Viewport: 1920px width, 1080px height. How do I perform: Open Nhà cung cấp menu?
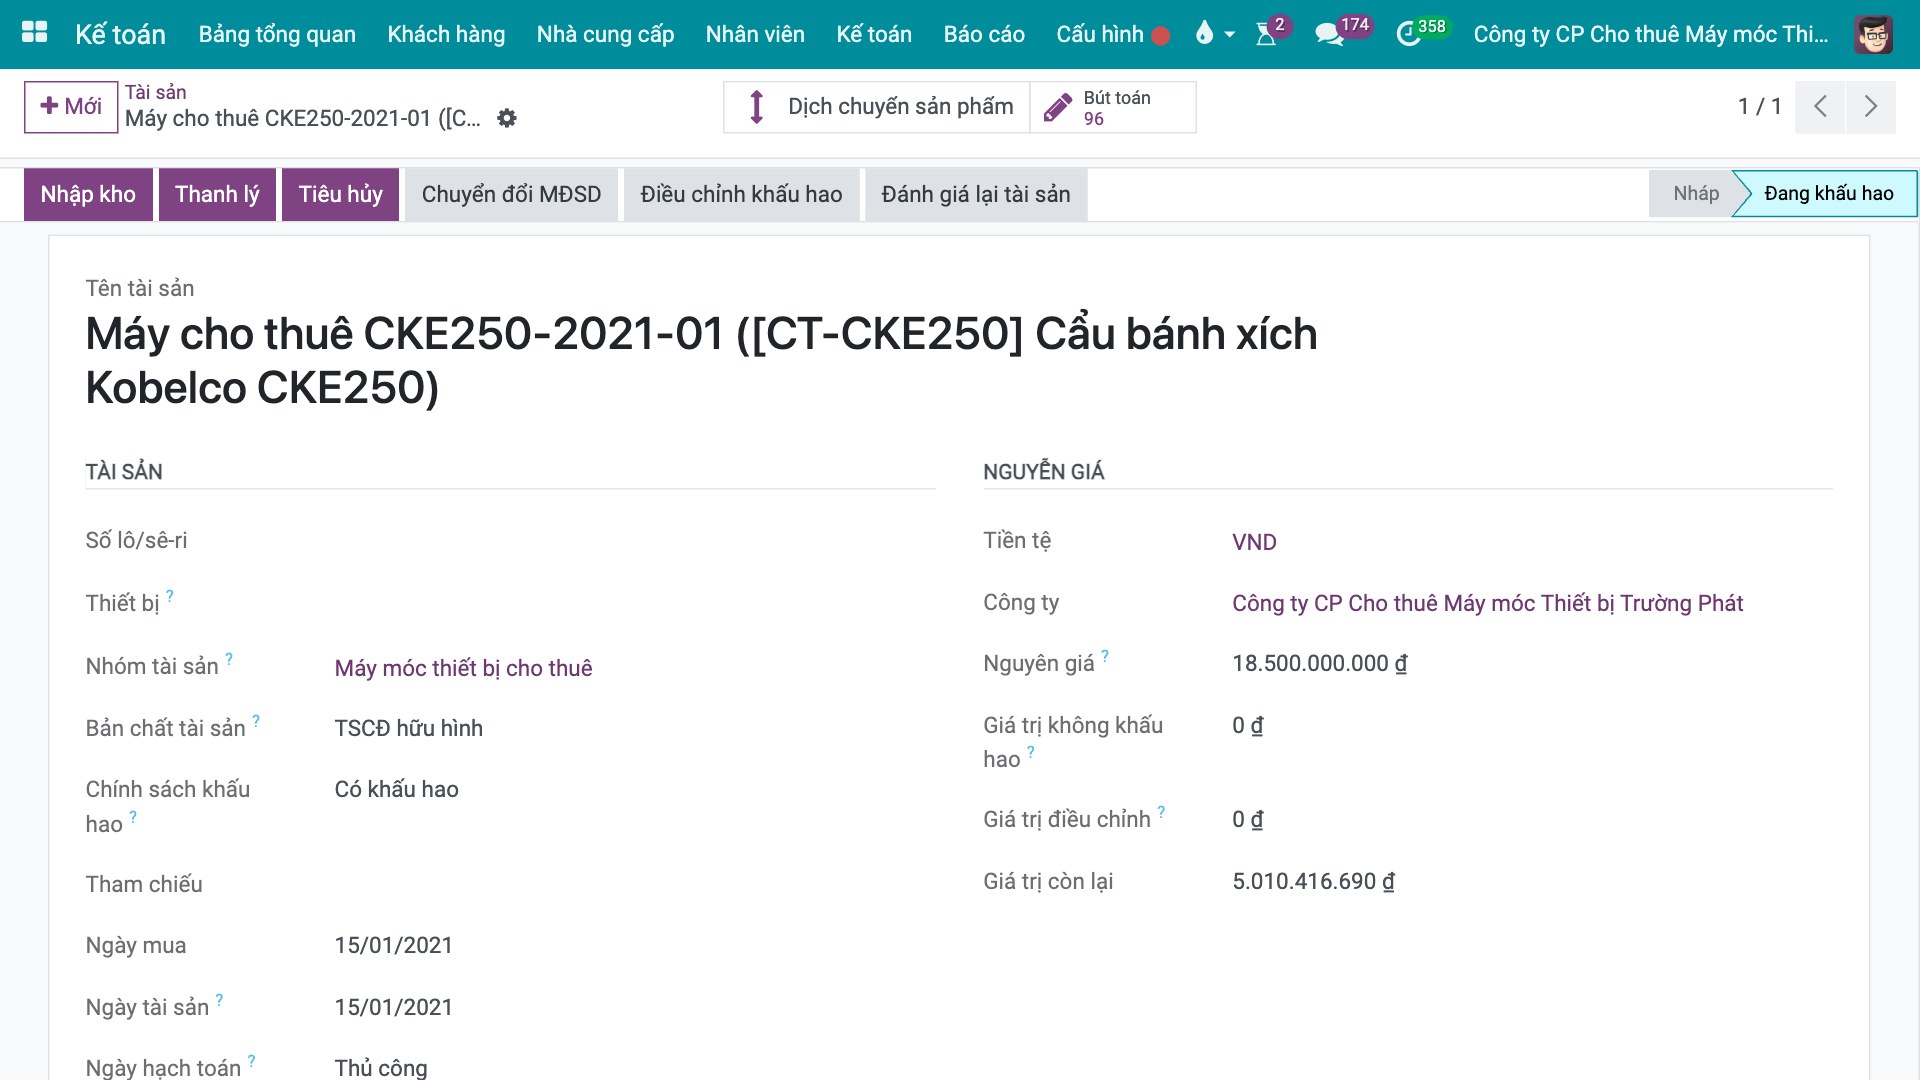click(605, 34)
